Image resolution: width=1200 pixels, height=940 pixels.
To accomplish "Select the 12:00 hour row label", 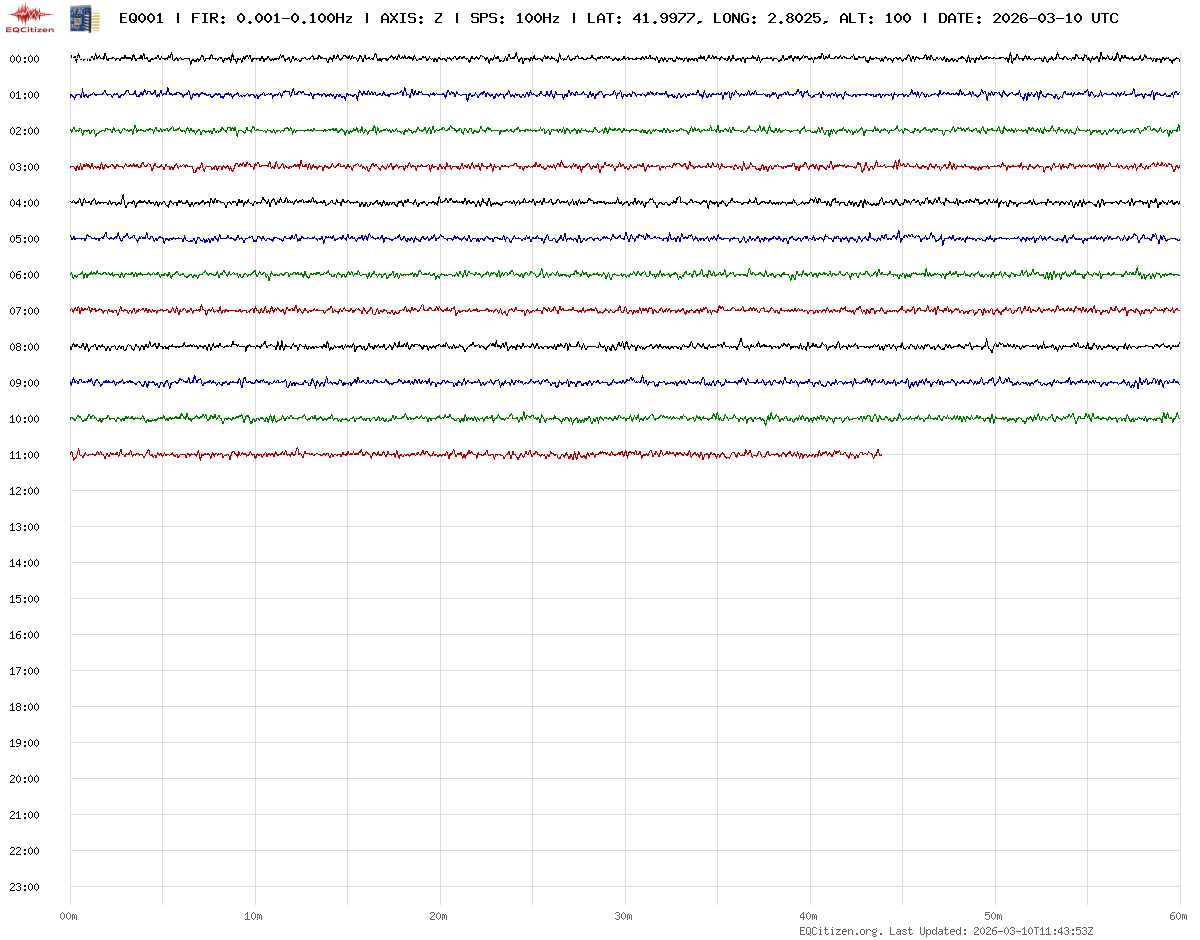I will pos(24,491).
